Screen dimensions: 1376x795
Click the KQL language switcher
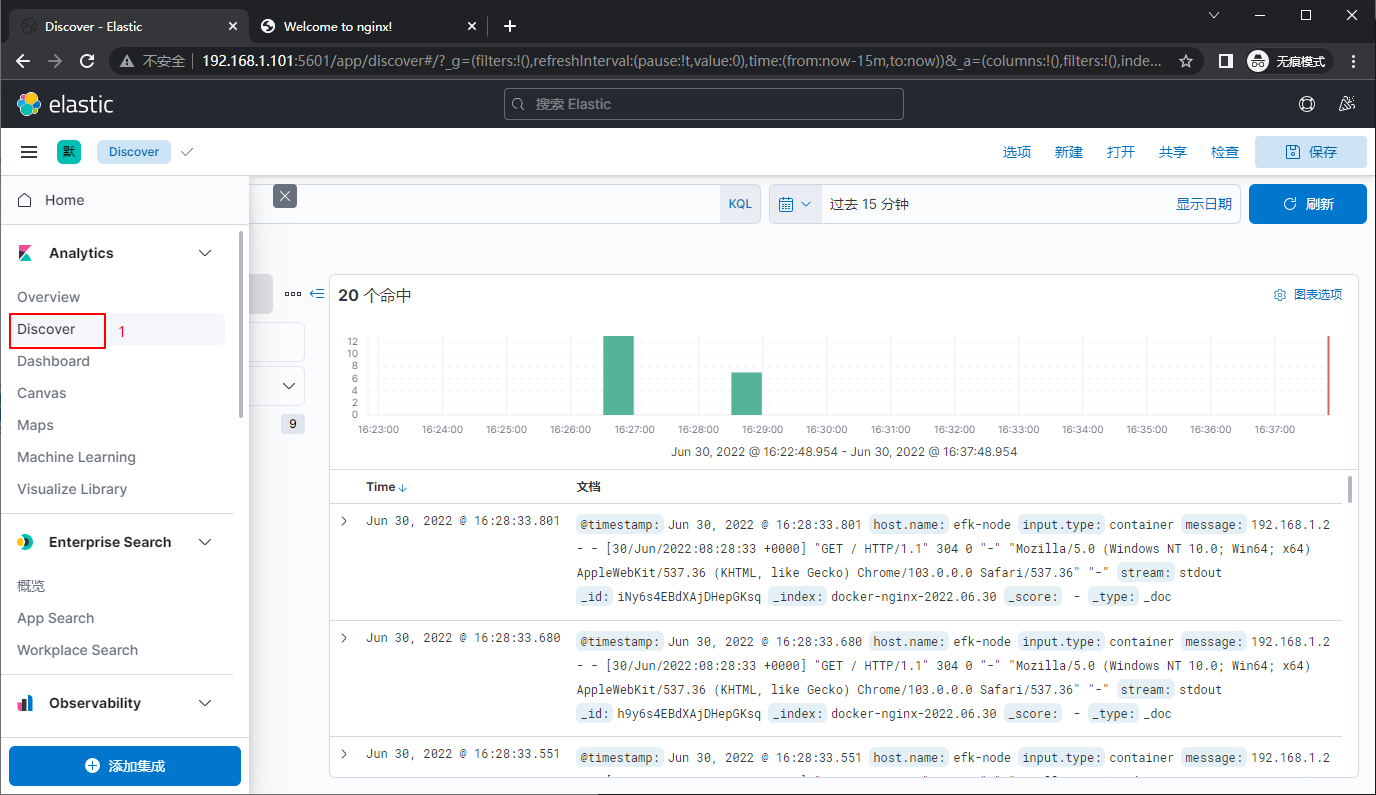click(740, 204)
